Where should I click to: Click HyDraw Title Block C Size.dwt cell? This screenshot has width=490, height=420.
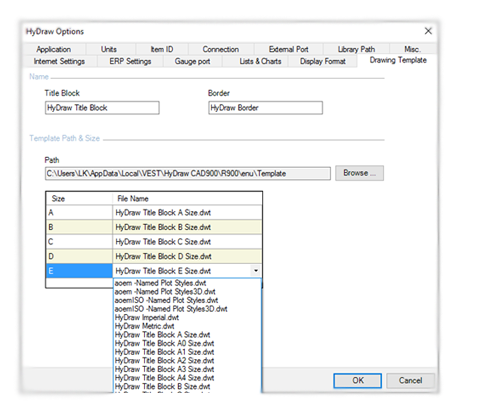(x=187, y=242)
